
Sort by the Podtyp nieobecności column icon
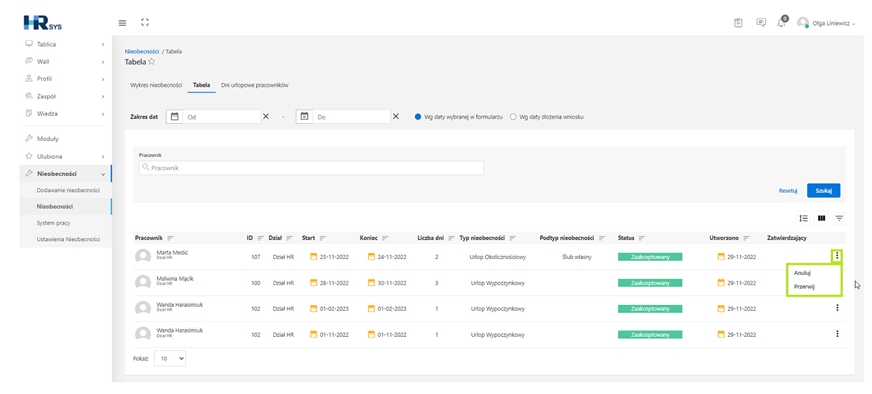point(602,238)
